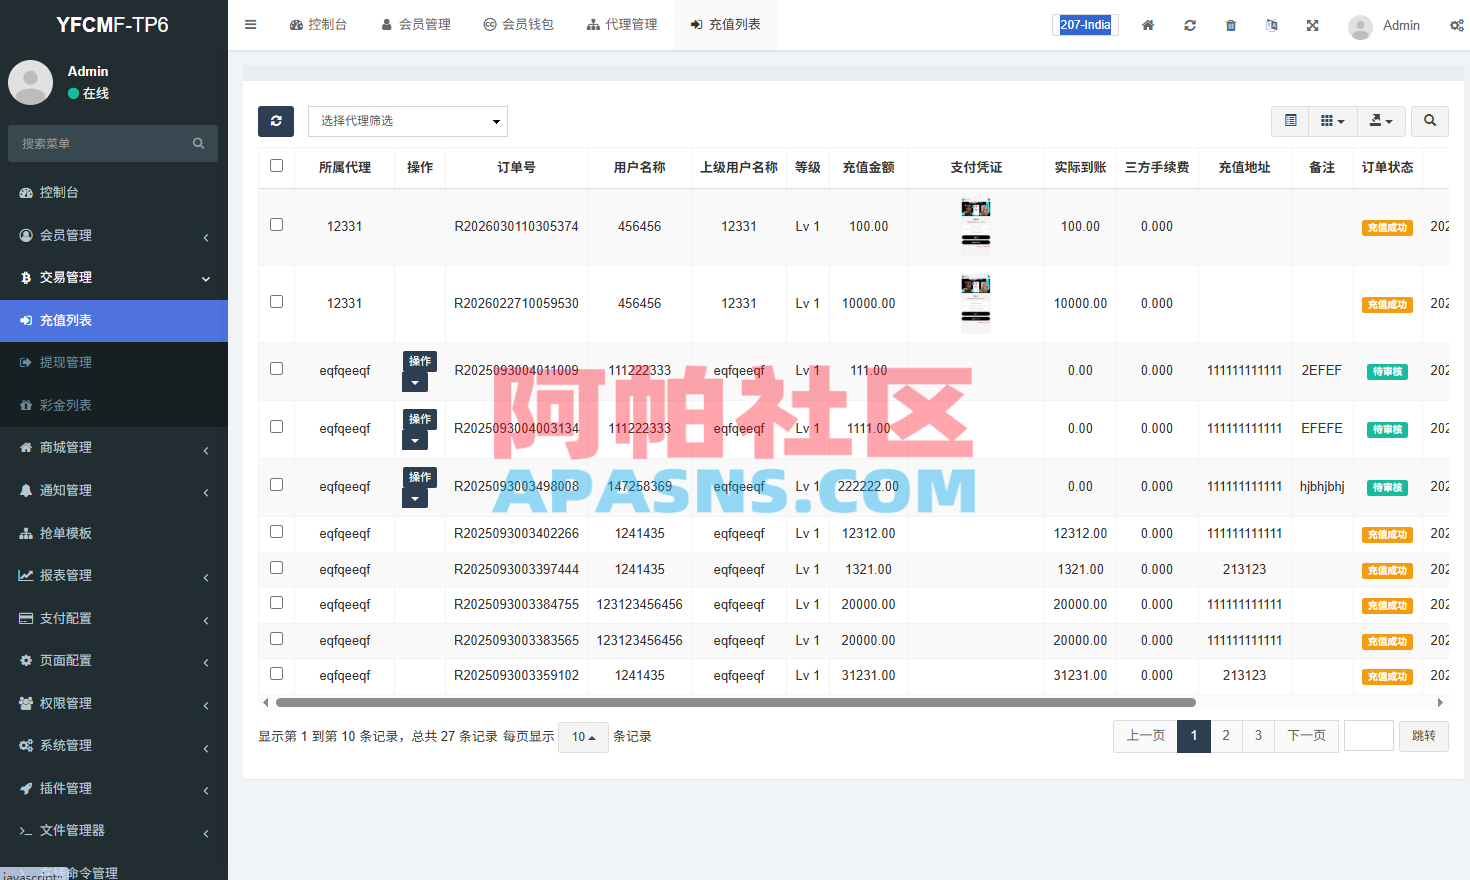Switch to the 代理管理 top tab
Viewport: 1470px width, 880px height.
(622, 25)
